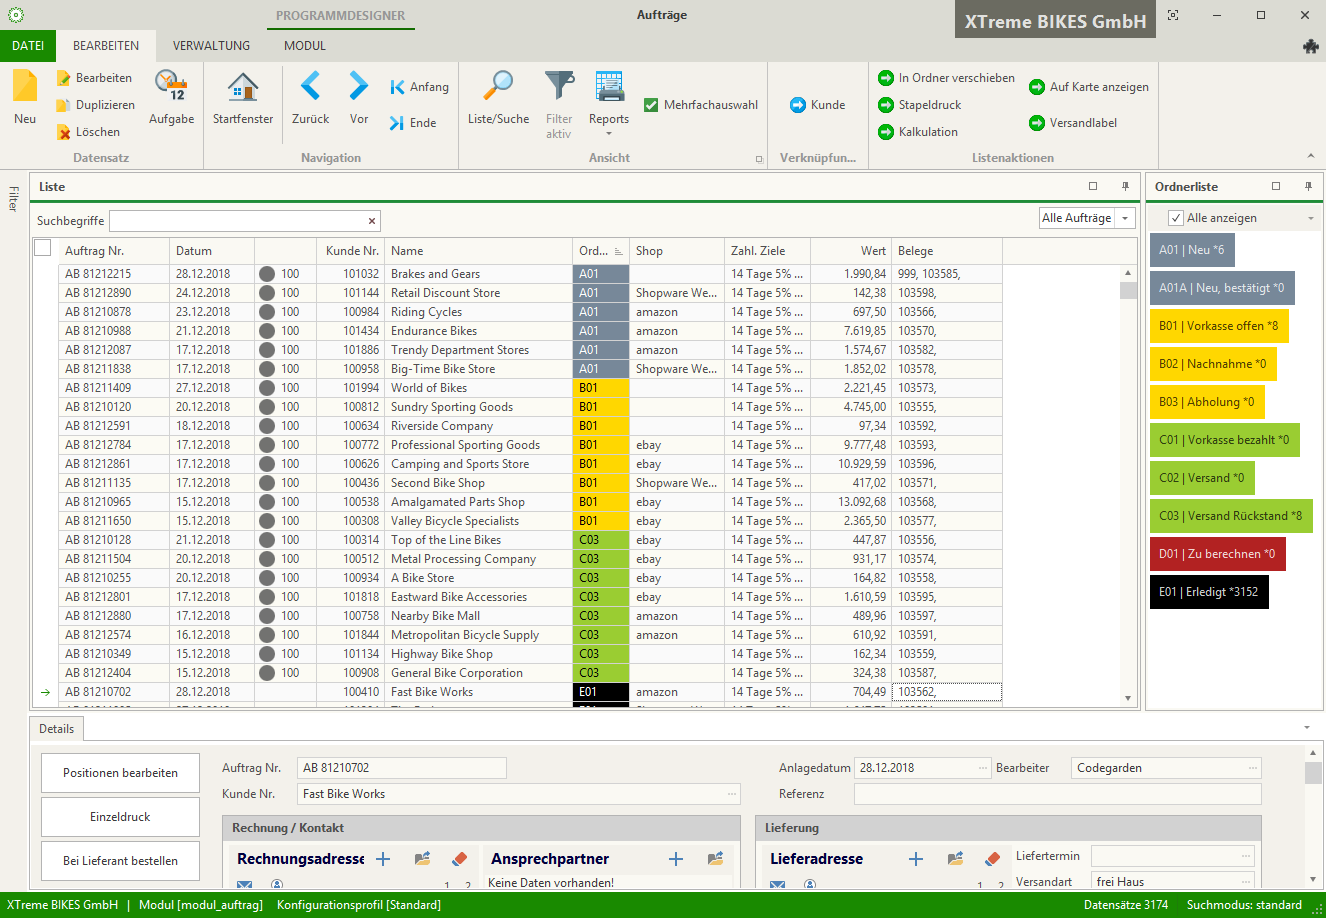Viewport: 1326px width, 918px height.
Task: Open Liste/Suche magnifier tool
Action: click(498, 86)
